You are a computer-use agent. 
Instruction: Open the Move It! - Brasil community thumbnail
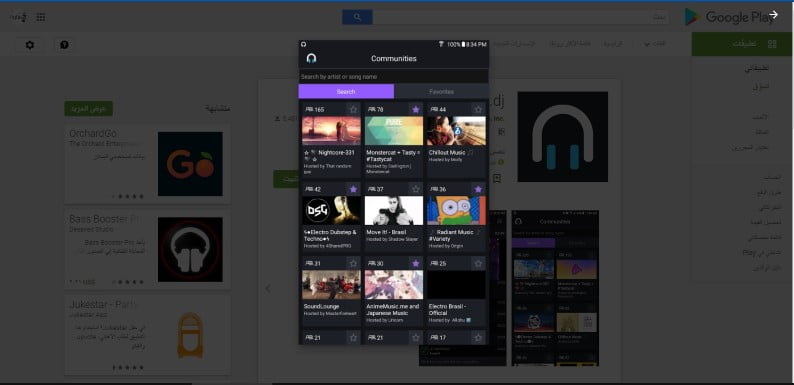(x=393, y=210)
